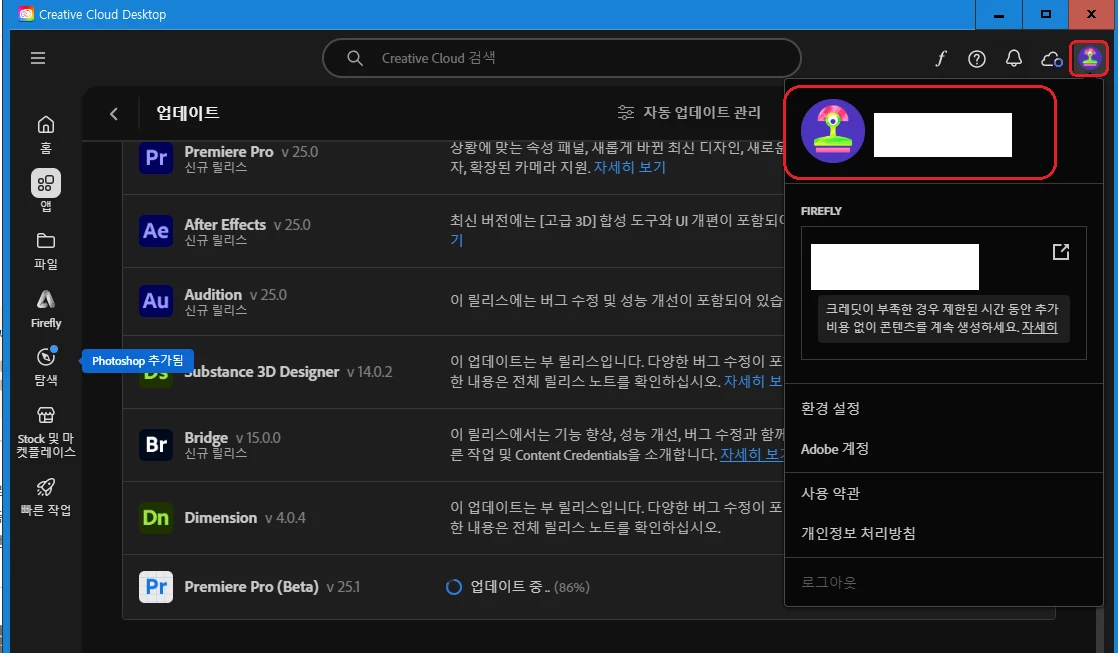
Task: Click Bridge 자세히 보기 link
Action: point(752,455)
